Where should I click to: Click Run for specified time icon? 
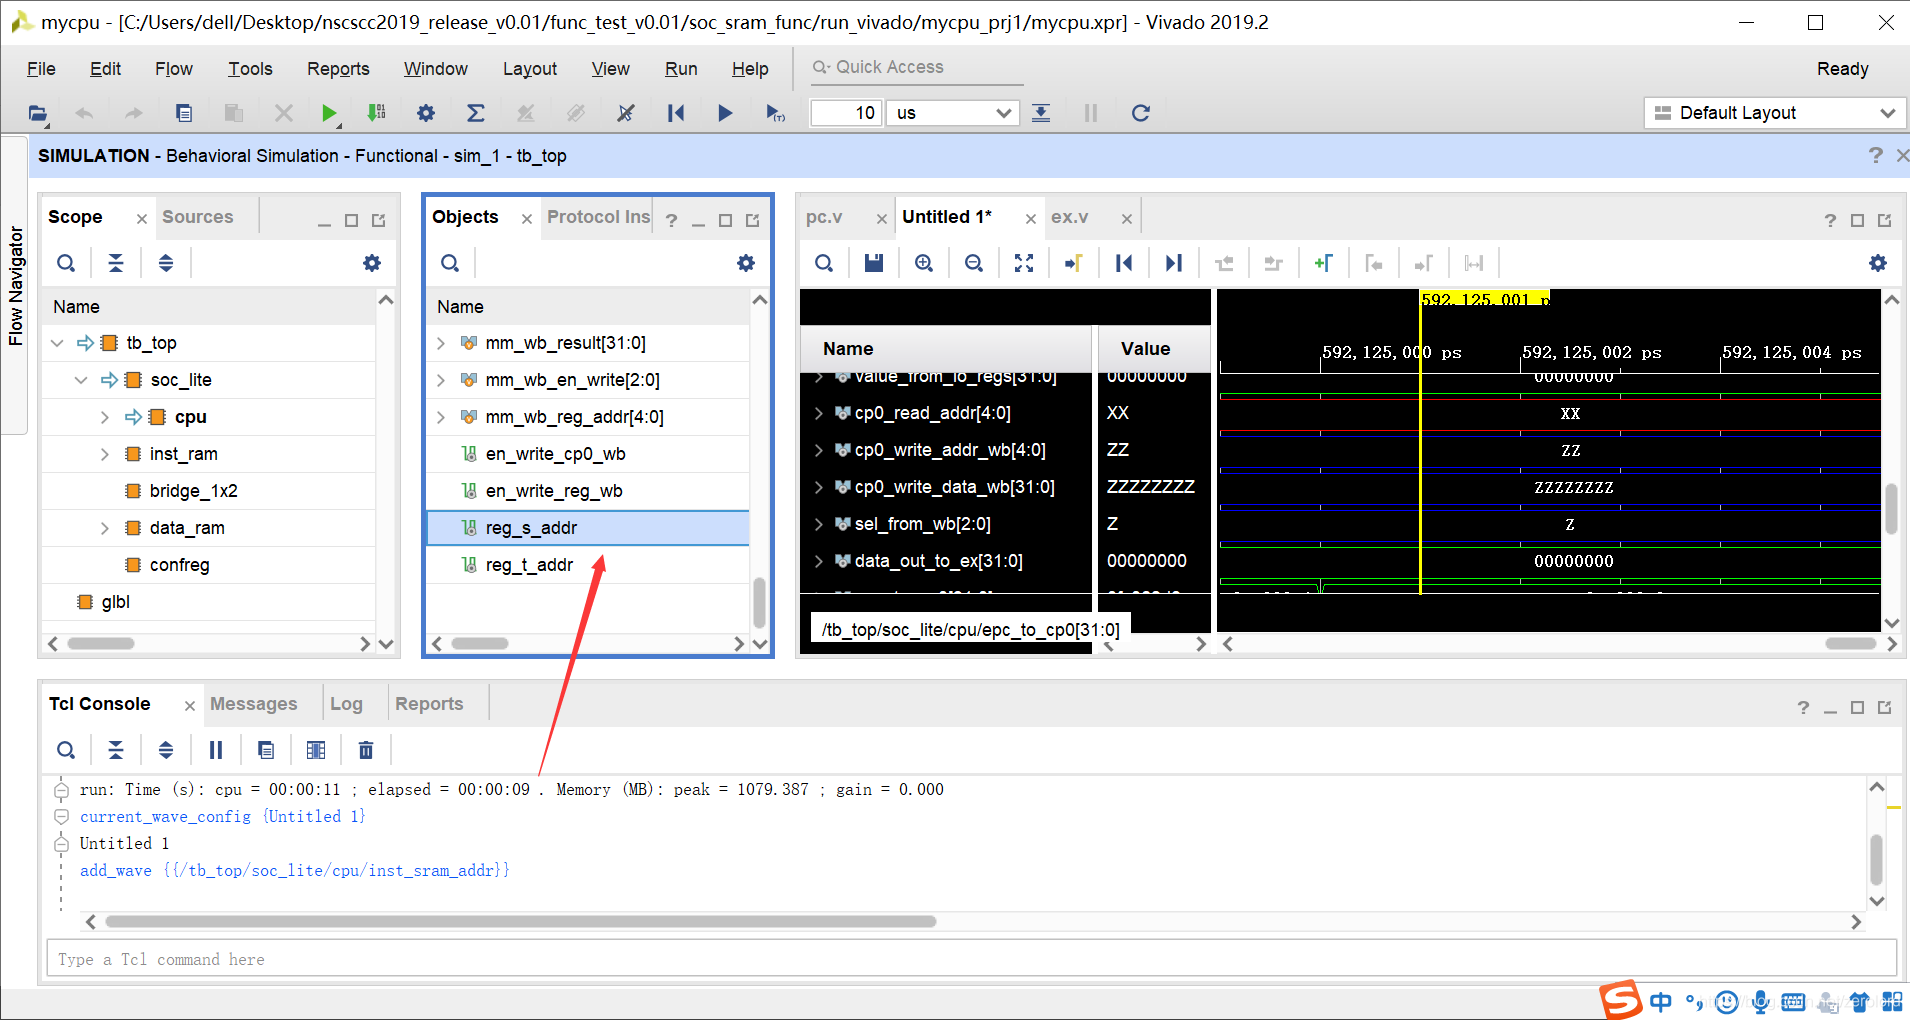[x=775, y=113]
